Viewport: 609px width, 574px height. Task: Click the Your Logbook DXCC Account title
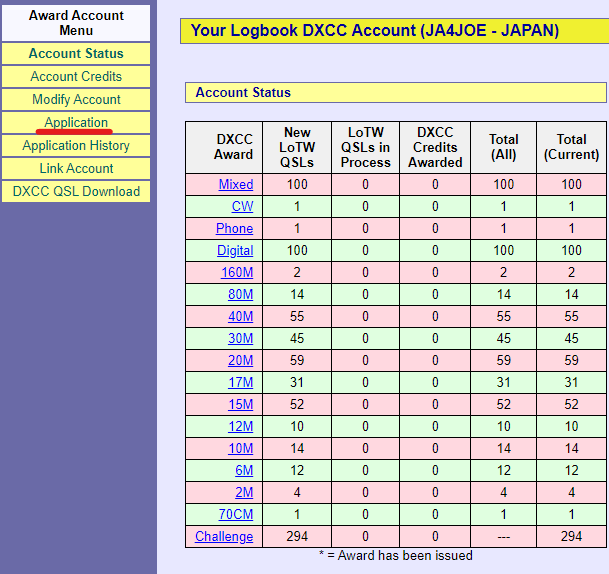(x=375, y=30)
